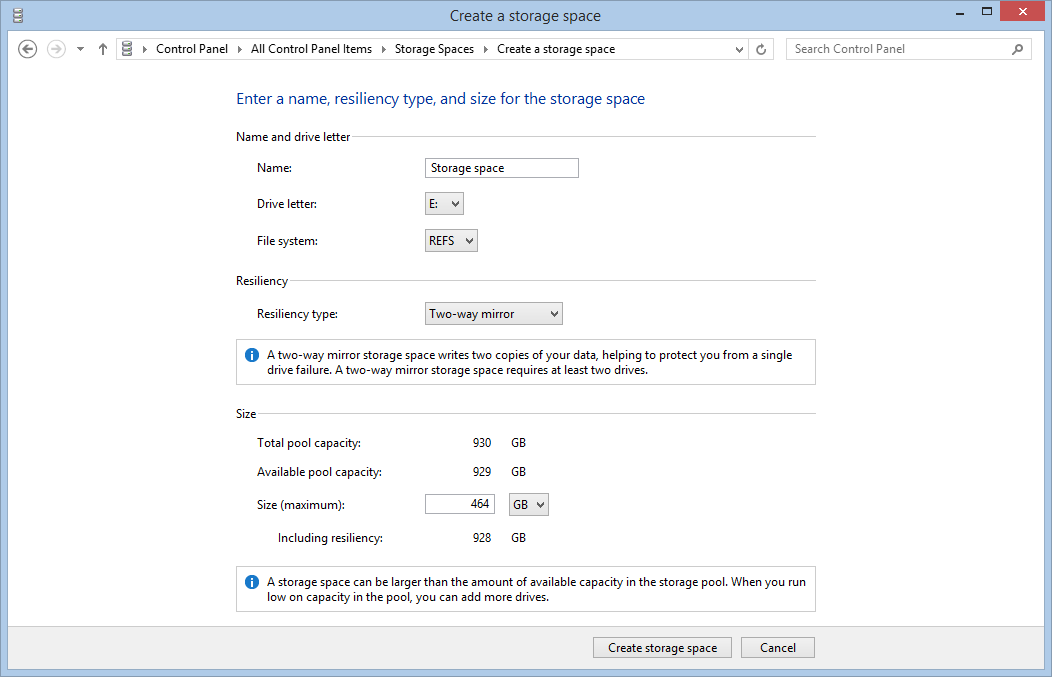Image resolution: width=1052 pixels, height=677 pixels.
Task: Click the storage space Name field
Action: click(502, 168)
